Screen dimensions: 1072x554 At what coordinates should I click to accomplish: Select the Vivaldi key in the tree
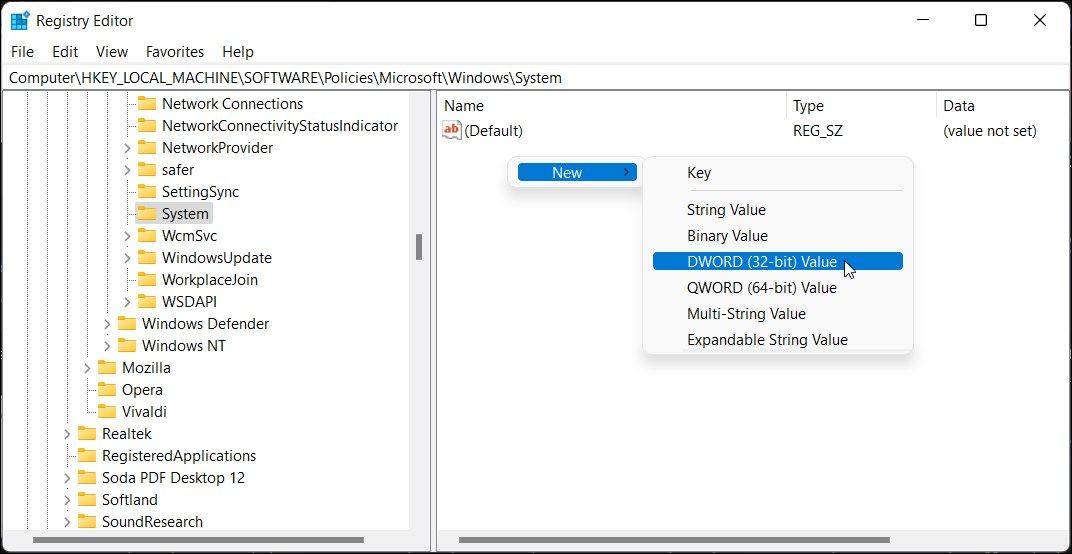click(144, 412)
